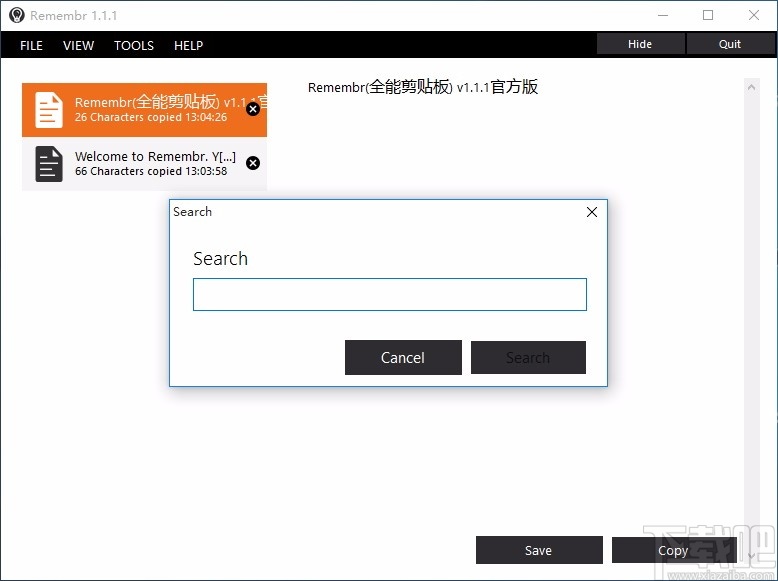Viewport: 778px width, 581px height.
Task: Click the Hide button
Action: pos(640,44)
